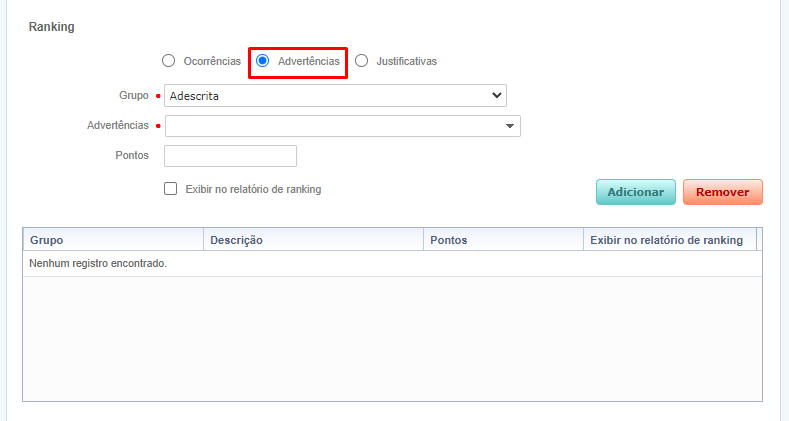
Task: Click the Ranking section heading
Action: (51, 27)
